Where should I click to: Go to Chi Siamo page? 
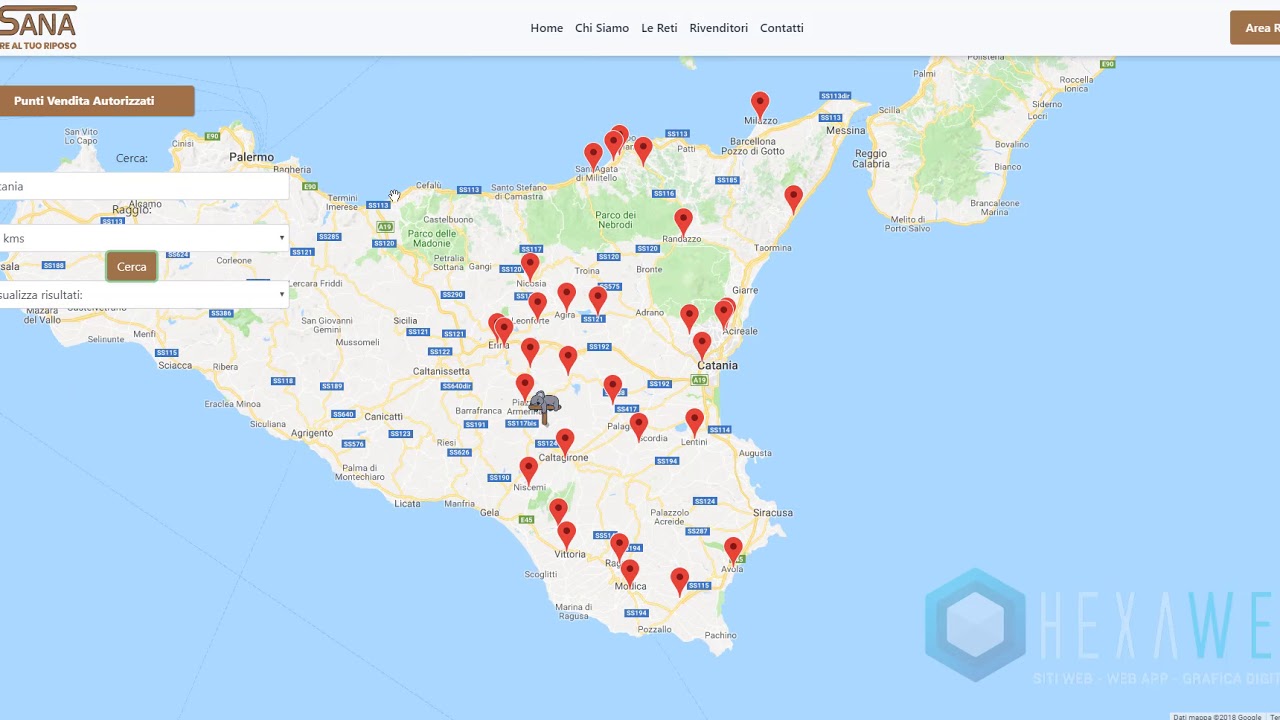(602, 28)
